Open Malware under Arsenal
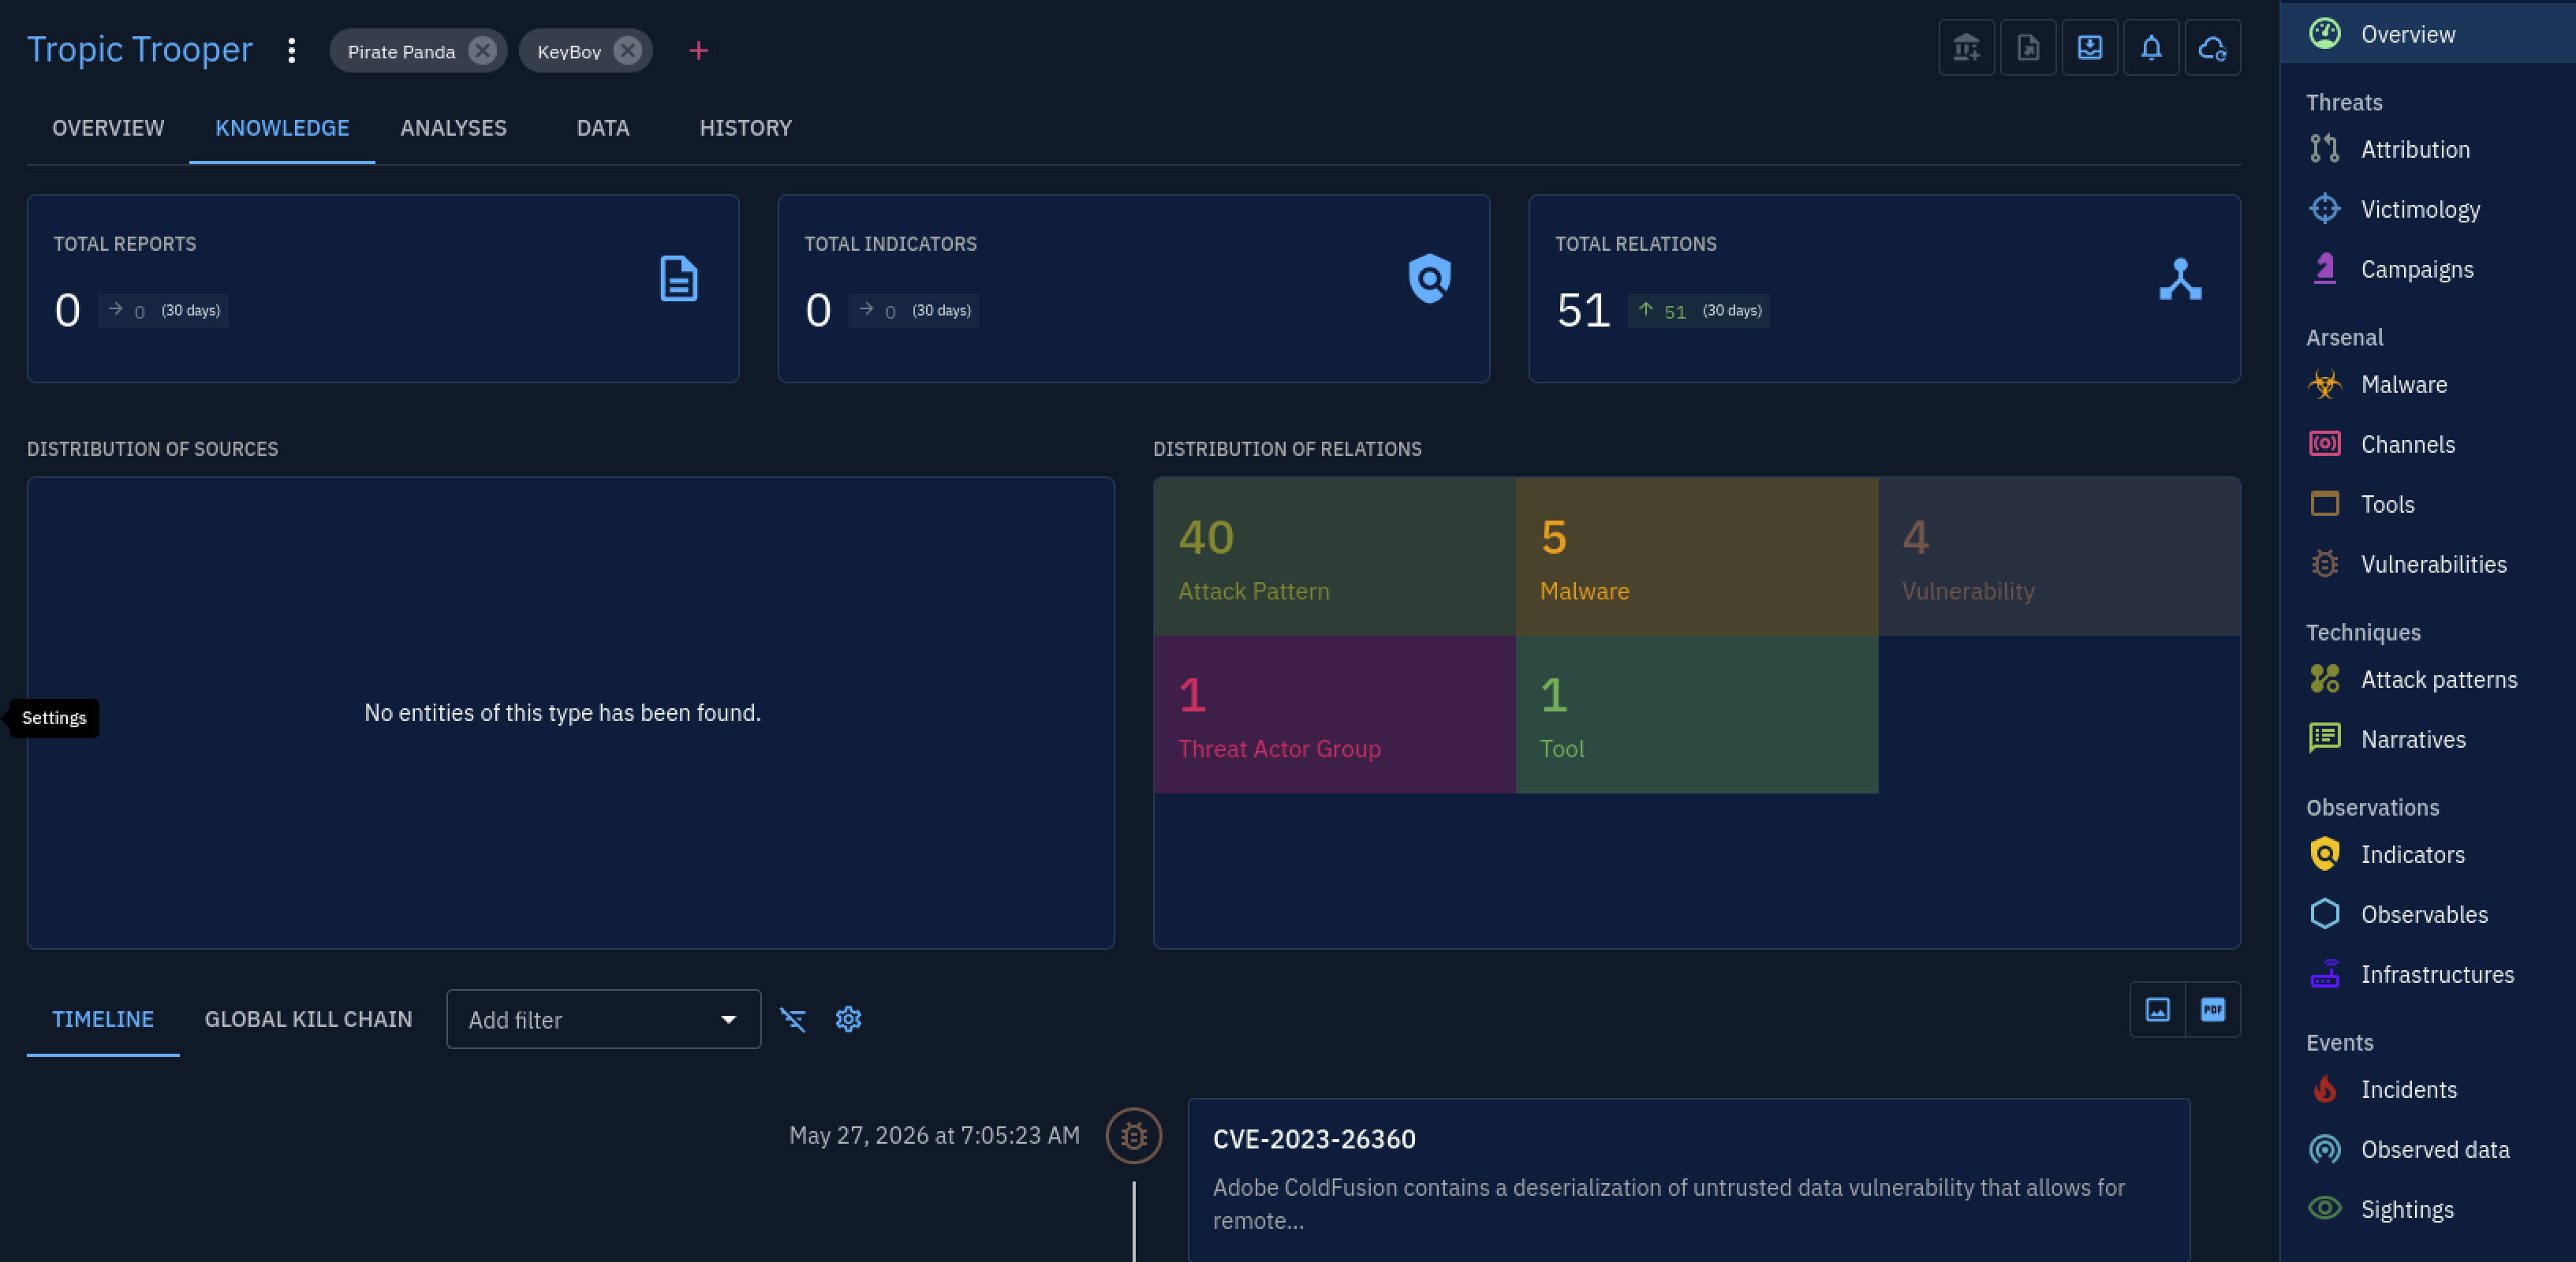 2428,384
